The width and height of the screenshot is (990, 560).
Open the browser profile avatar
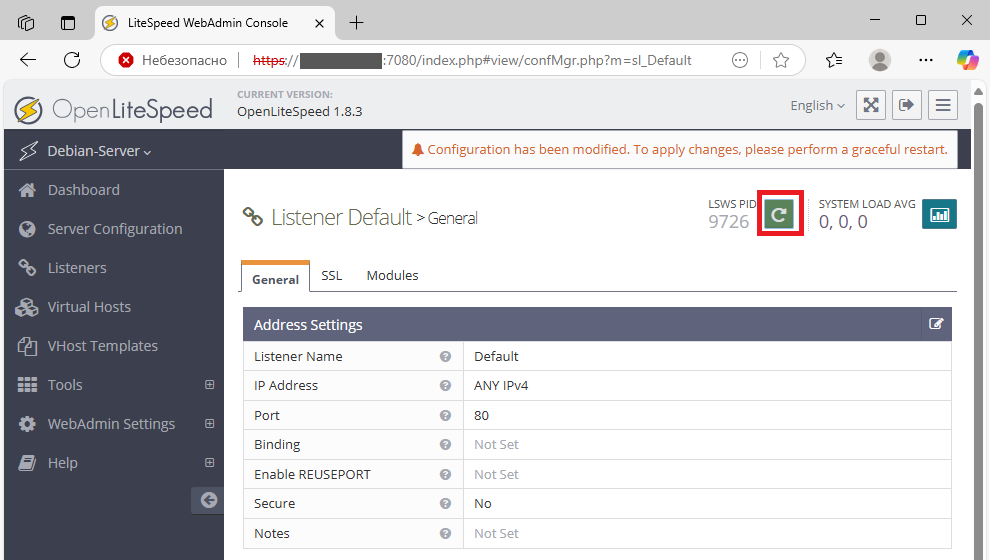[x=880, y=60]
